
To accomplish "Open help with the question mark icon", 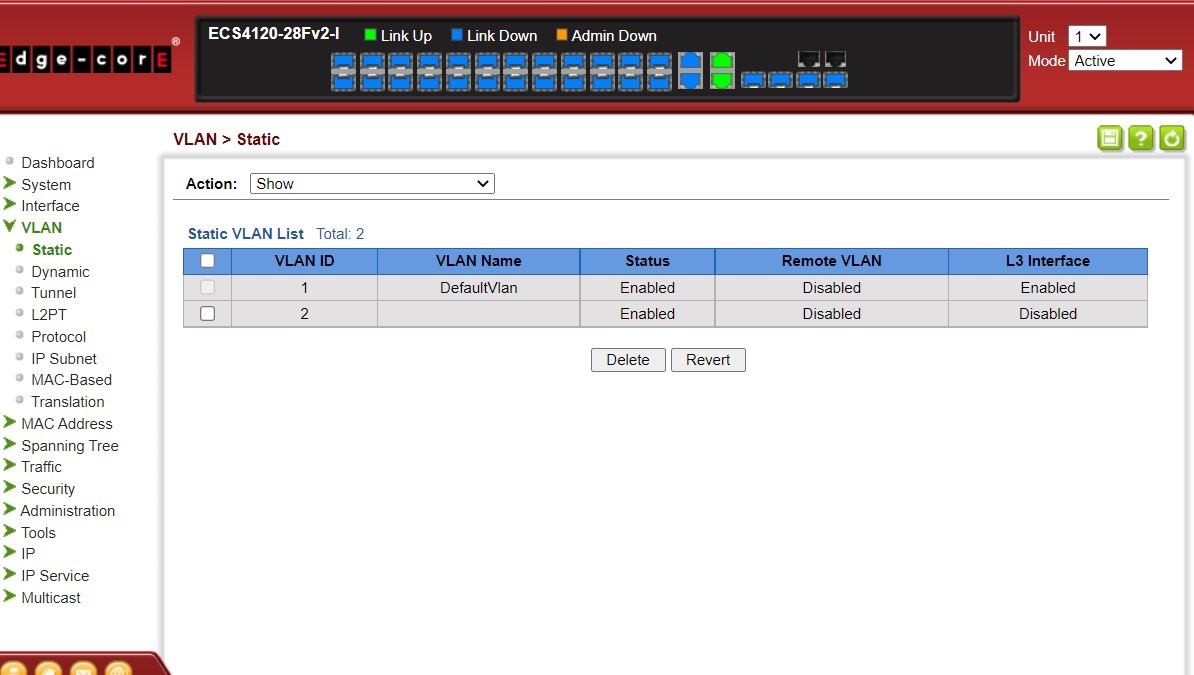I will [1141, 138].
